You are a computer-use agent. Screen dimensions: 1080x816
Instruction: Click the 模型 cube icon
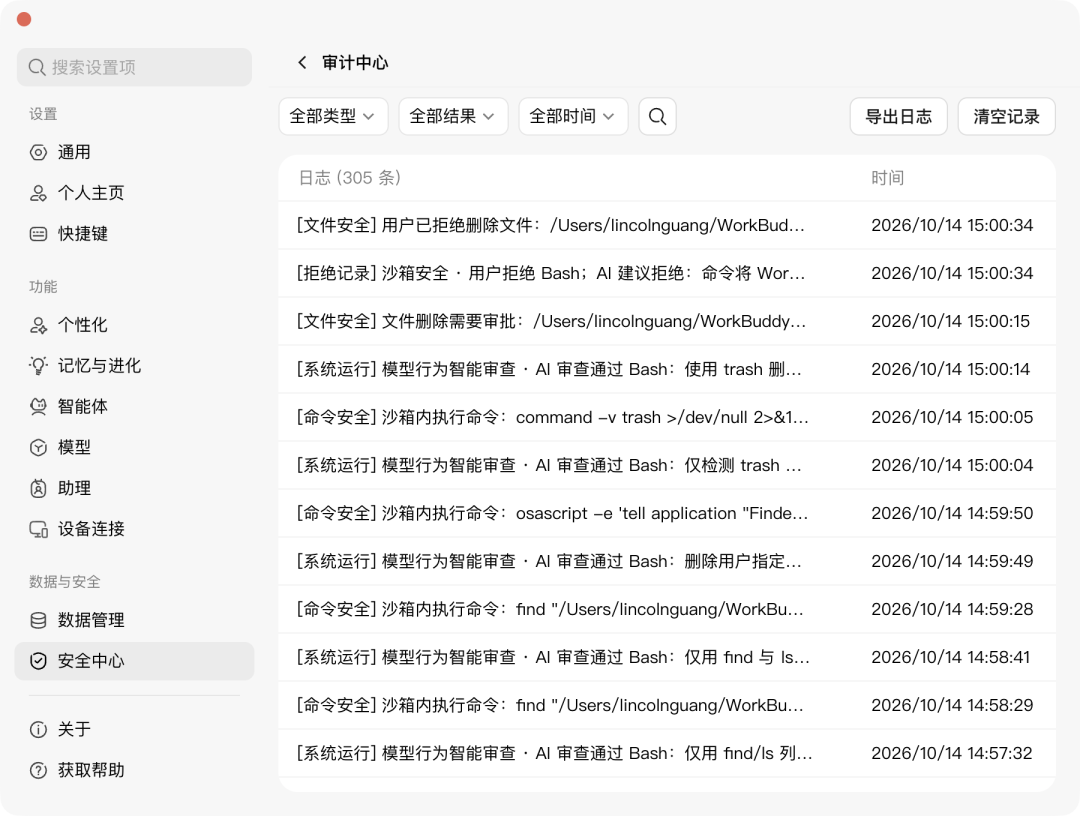[39, 448]
